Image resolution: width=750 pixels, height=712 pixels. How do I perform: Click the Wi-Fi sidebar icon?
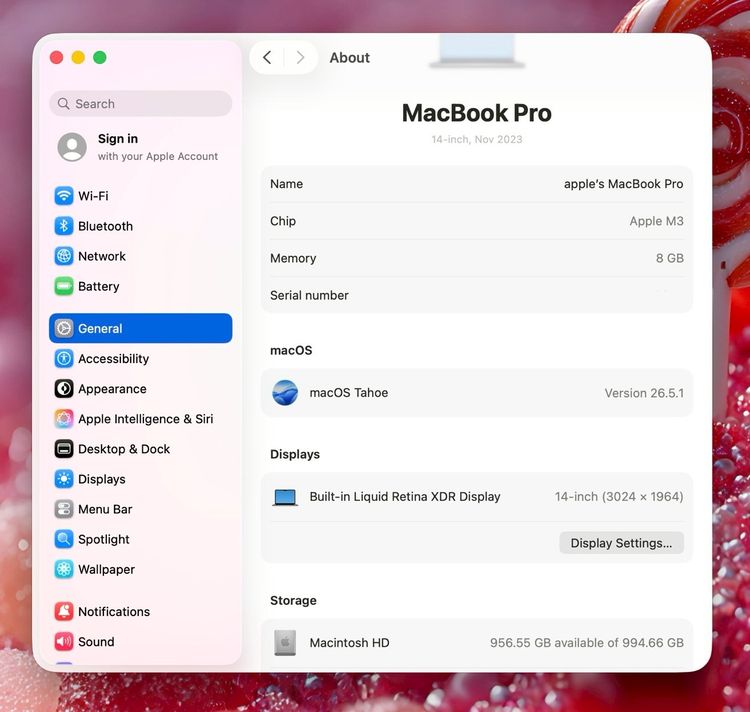[64, 196]
